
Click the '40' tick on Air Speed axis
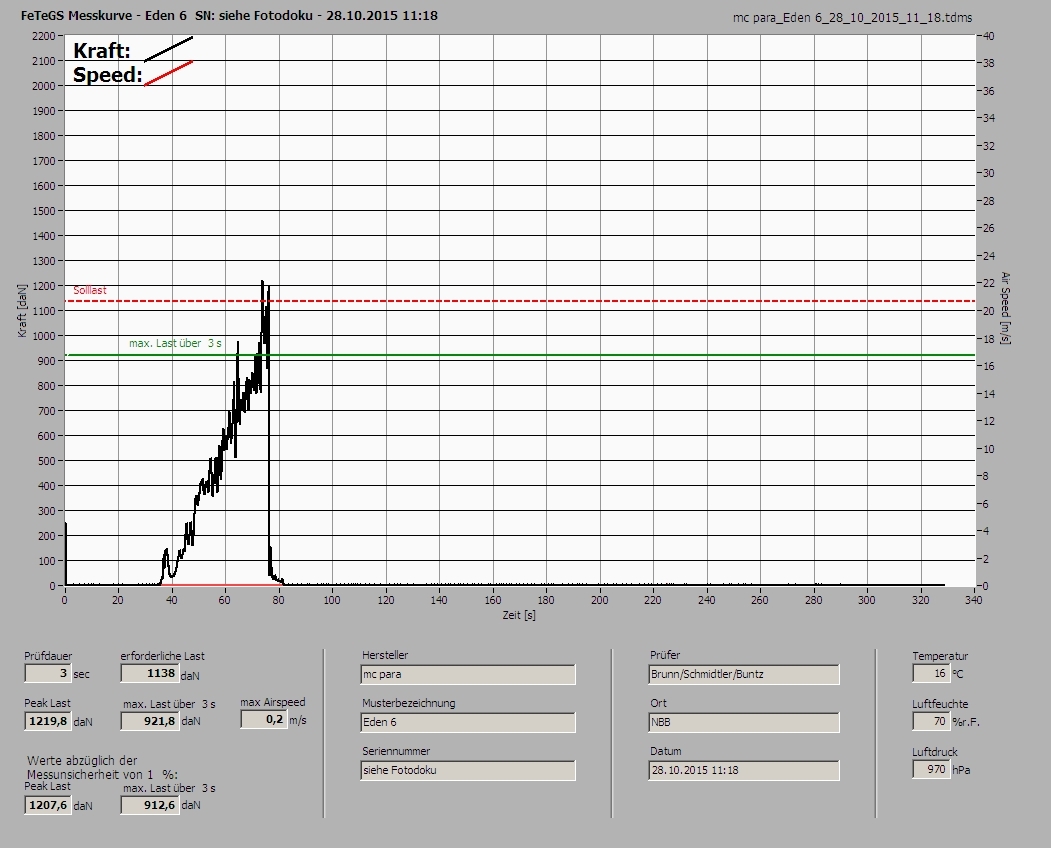989,36
